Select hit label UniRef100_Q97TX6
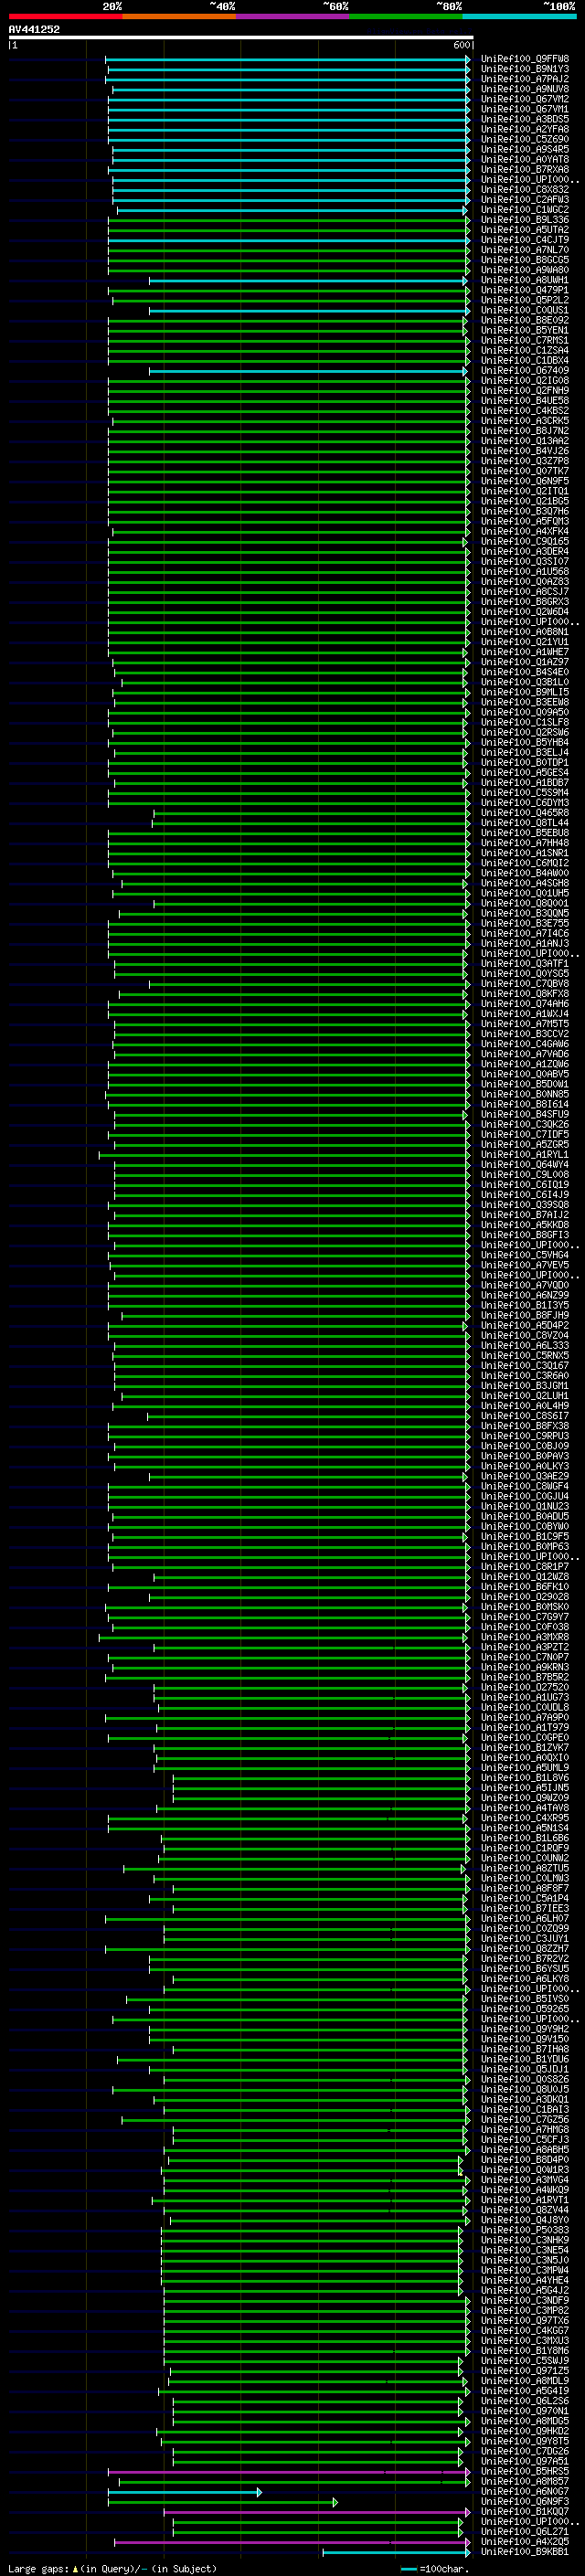The width and height of the screenshot is (585, 2576). (x=525, y=2320)
